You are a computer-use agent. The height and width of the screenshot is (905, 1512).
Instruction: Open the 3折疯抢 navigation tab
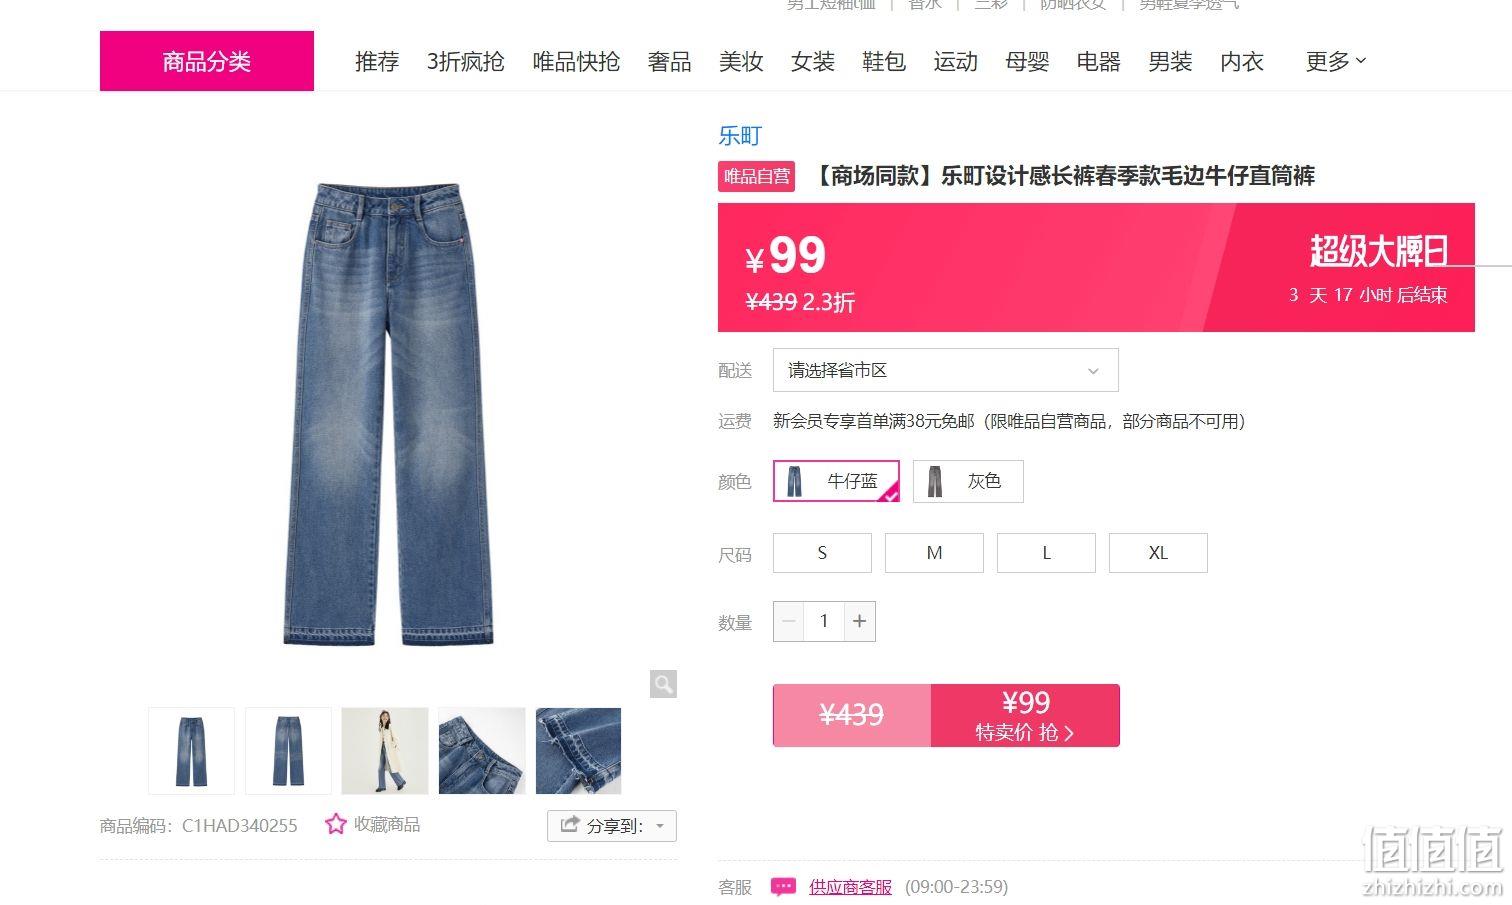[x=465, y=61]
